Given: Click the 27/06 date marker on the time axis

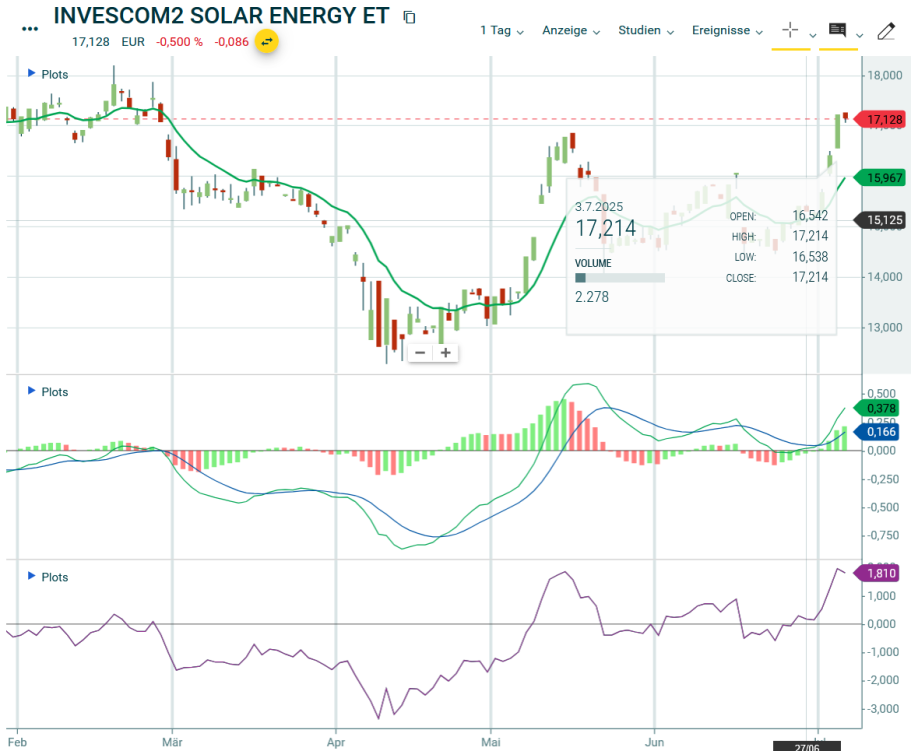Looking at the screenshot, I should (807, 746).
